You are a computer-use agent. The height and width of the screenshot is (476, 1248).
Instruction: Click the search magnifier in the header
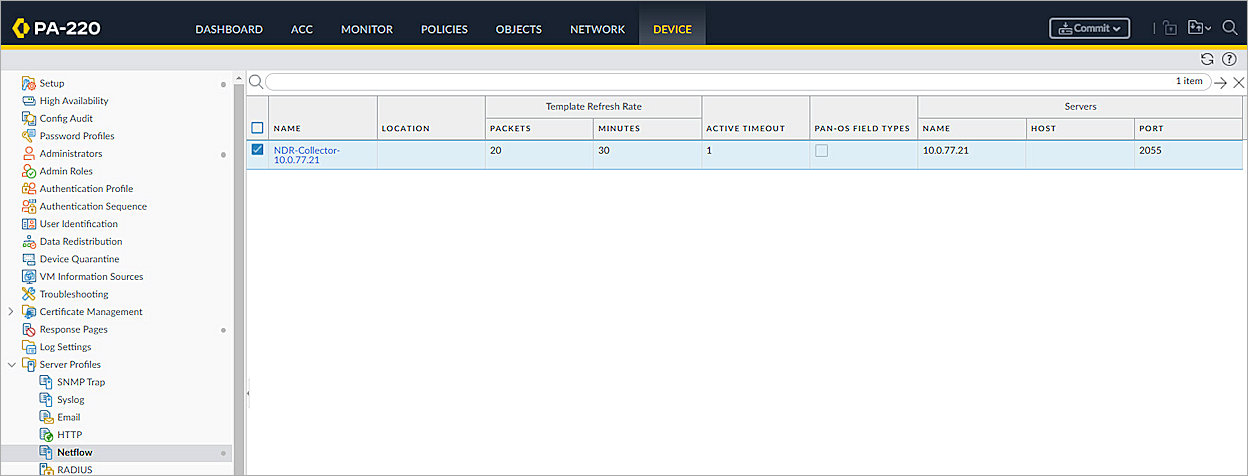tap(1229, 28)
